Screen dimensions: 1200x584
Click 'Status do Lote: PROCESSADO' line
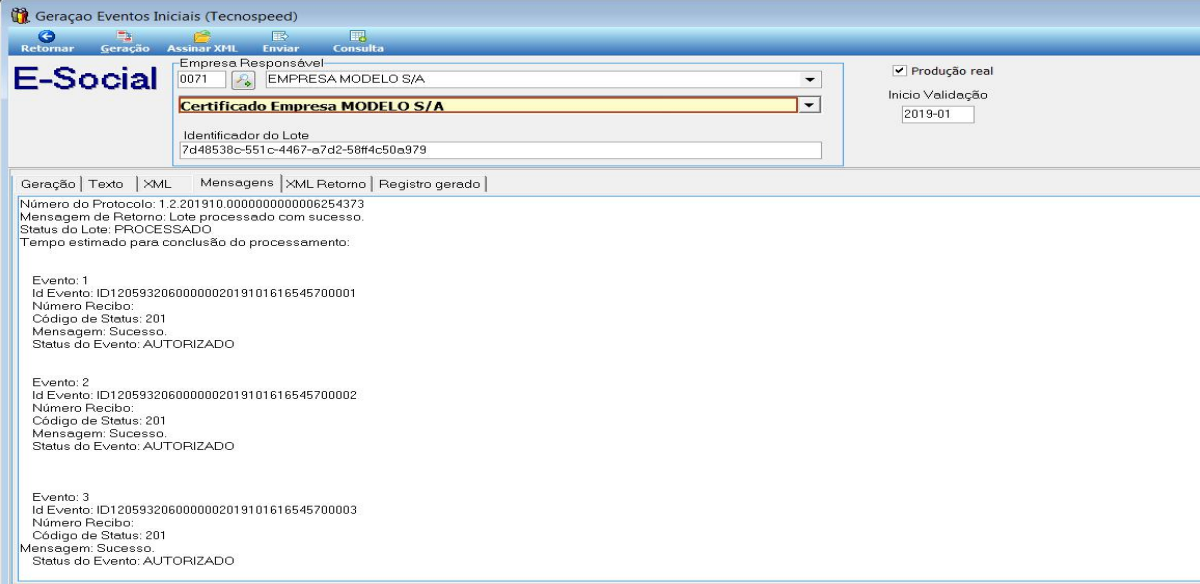pyautogui.click(x=116, y=230)
